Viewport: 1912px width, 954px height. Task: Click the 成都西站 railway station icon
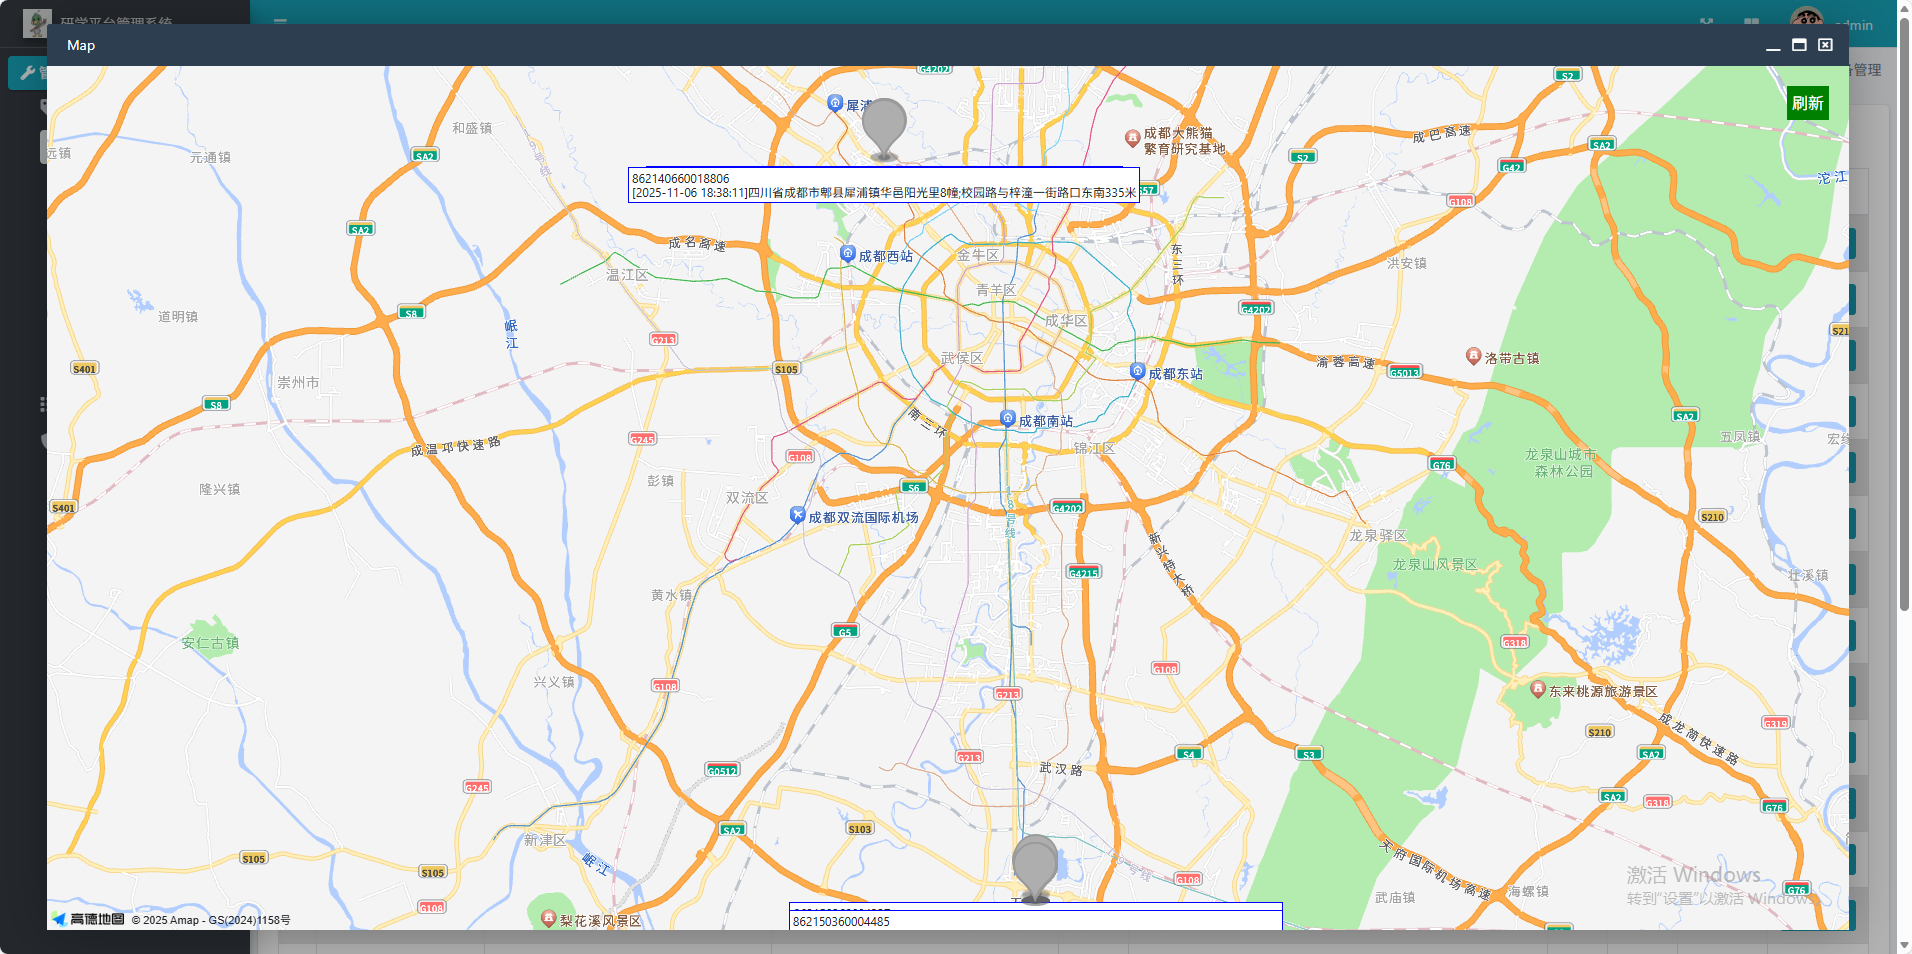tap(848, 254)
